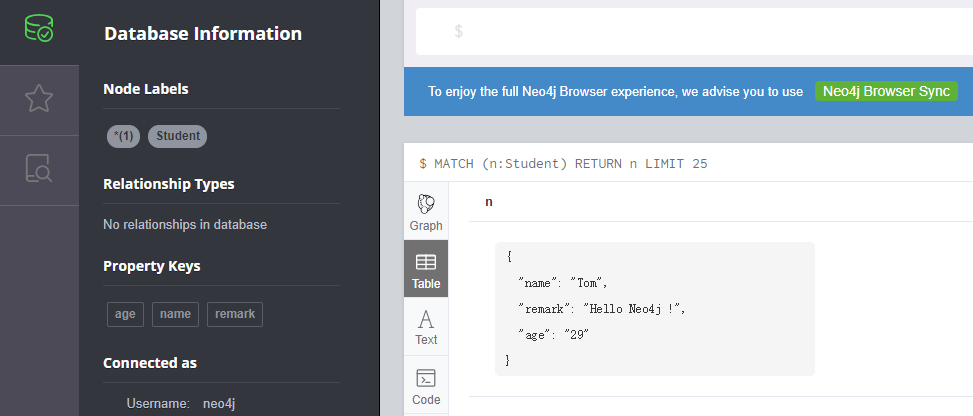Click the JSON result cell for Tom
Screen dimensions: 973x416
click(654, 308)
